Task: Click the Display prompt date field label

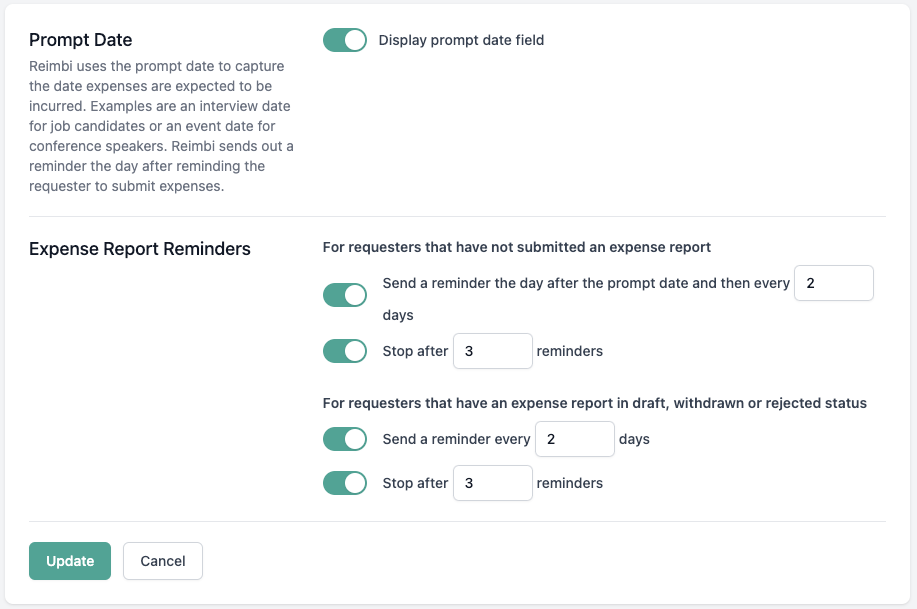Action: pos(461,40)
